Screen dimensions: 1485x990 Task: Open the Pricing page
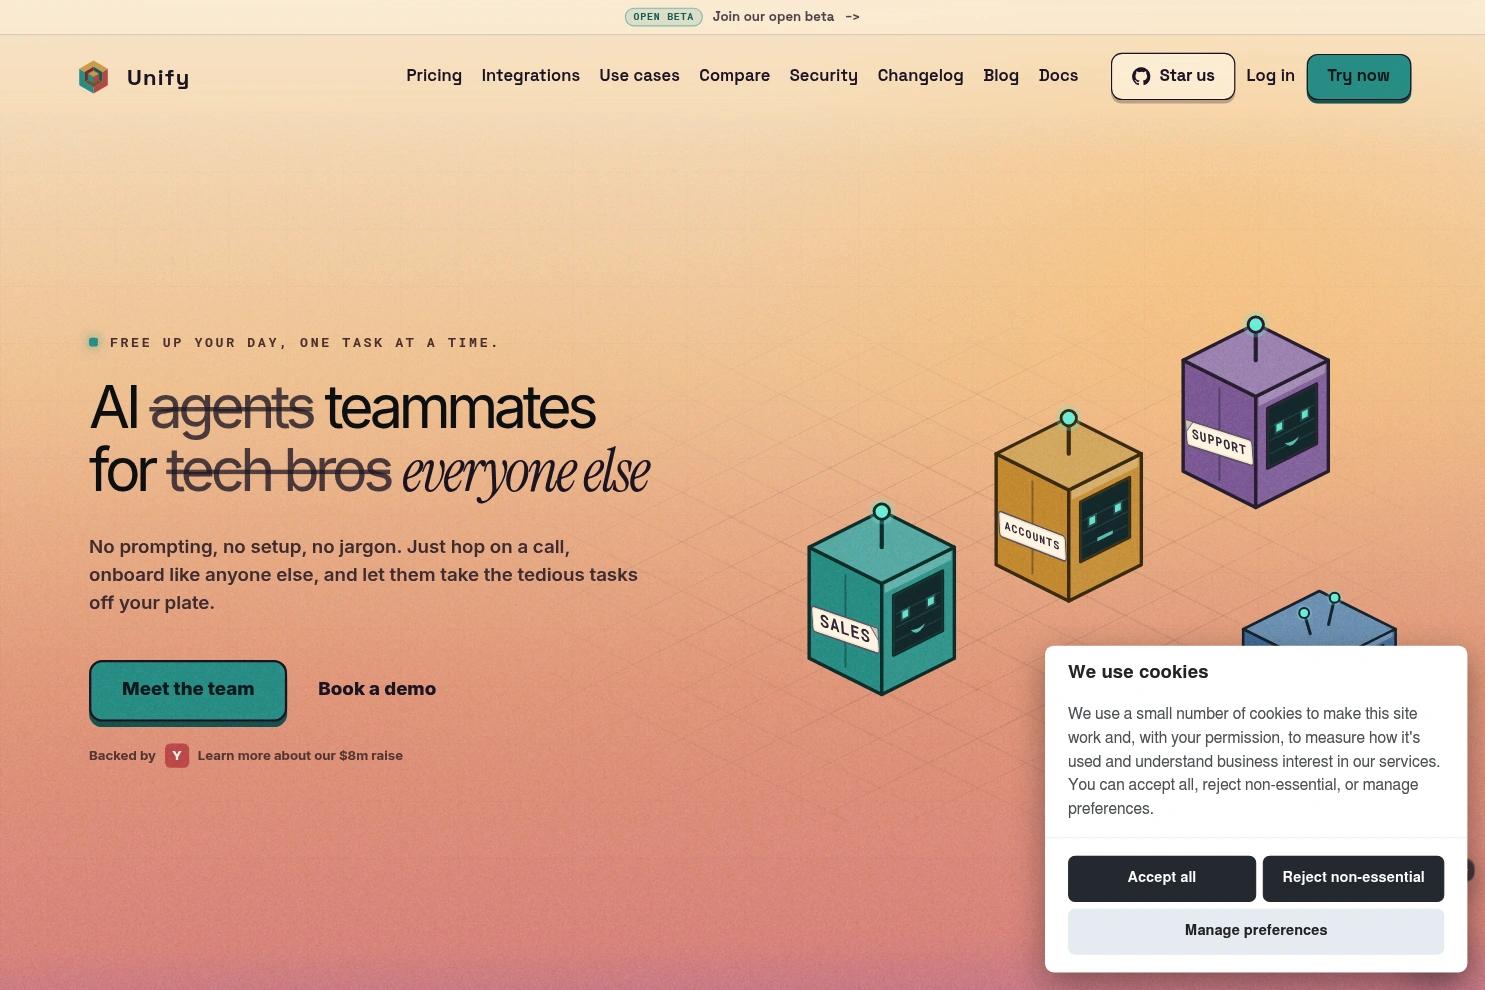pyautogui.click(x=434, y=76)
